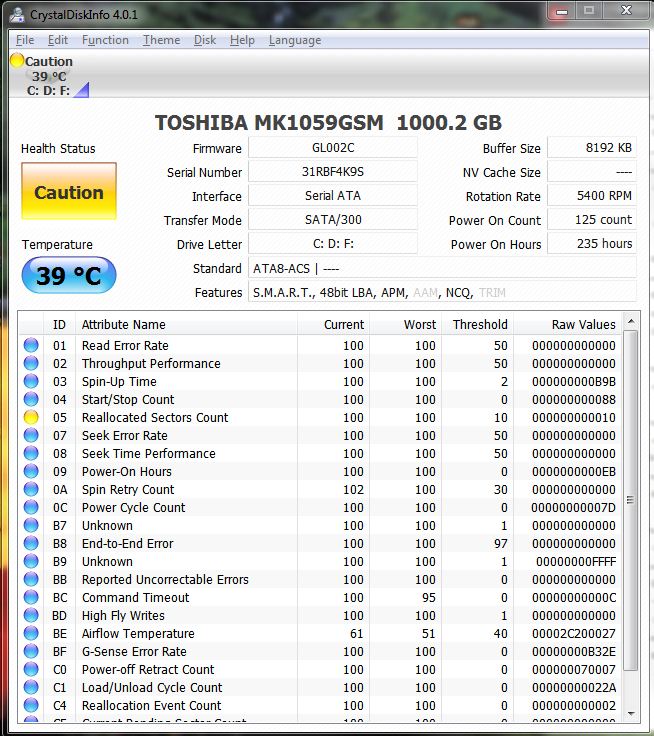Viewport: 654px width, 736px height.
Task: Click blue status orb for Start/Stop Count
Action: (x=31, y=399)
